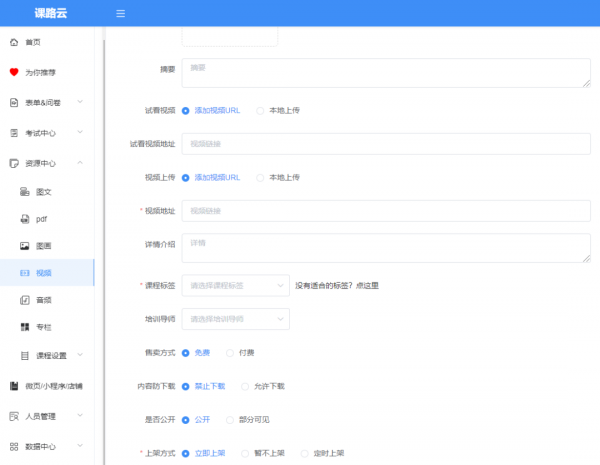The width and height of the screenshot is (600, 465).
Task: Toggle the hamburger menu icon
Action: (x=121, y=14)
